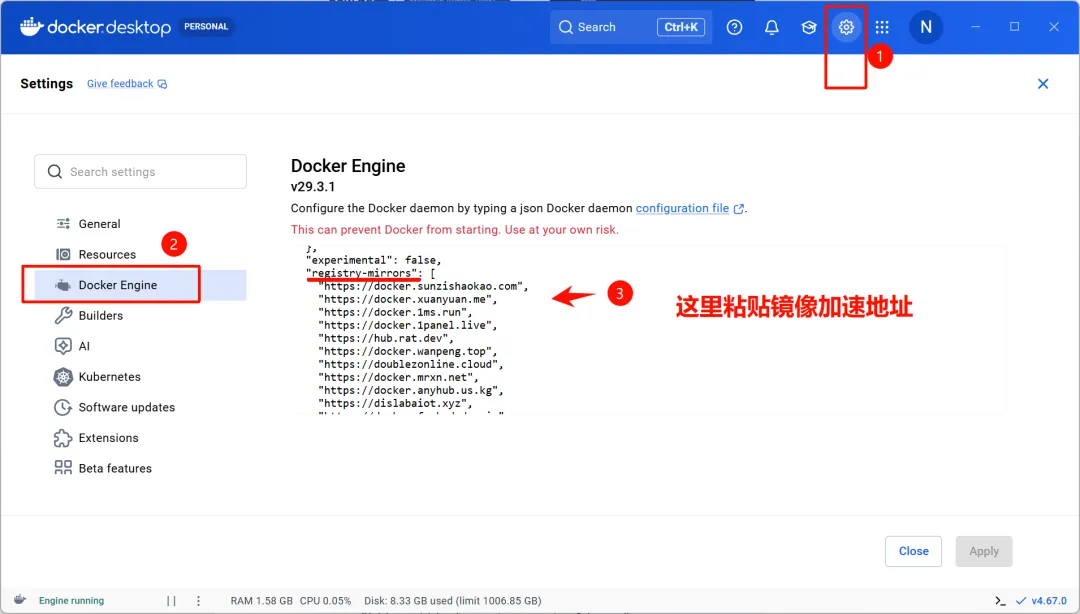The width and height of the screenshot is (1080, 614).
Task: Click the Builders wrench icon
Action: coord(63,316)
